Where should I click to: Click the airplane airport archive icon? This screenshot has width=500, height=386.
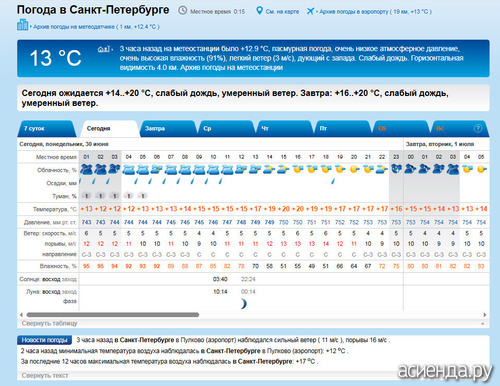coord(310,11)
